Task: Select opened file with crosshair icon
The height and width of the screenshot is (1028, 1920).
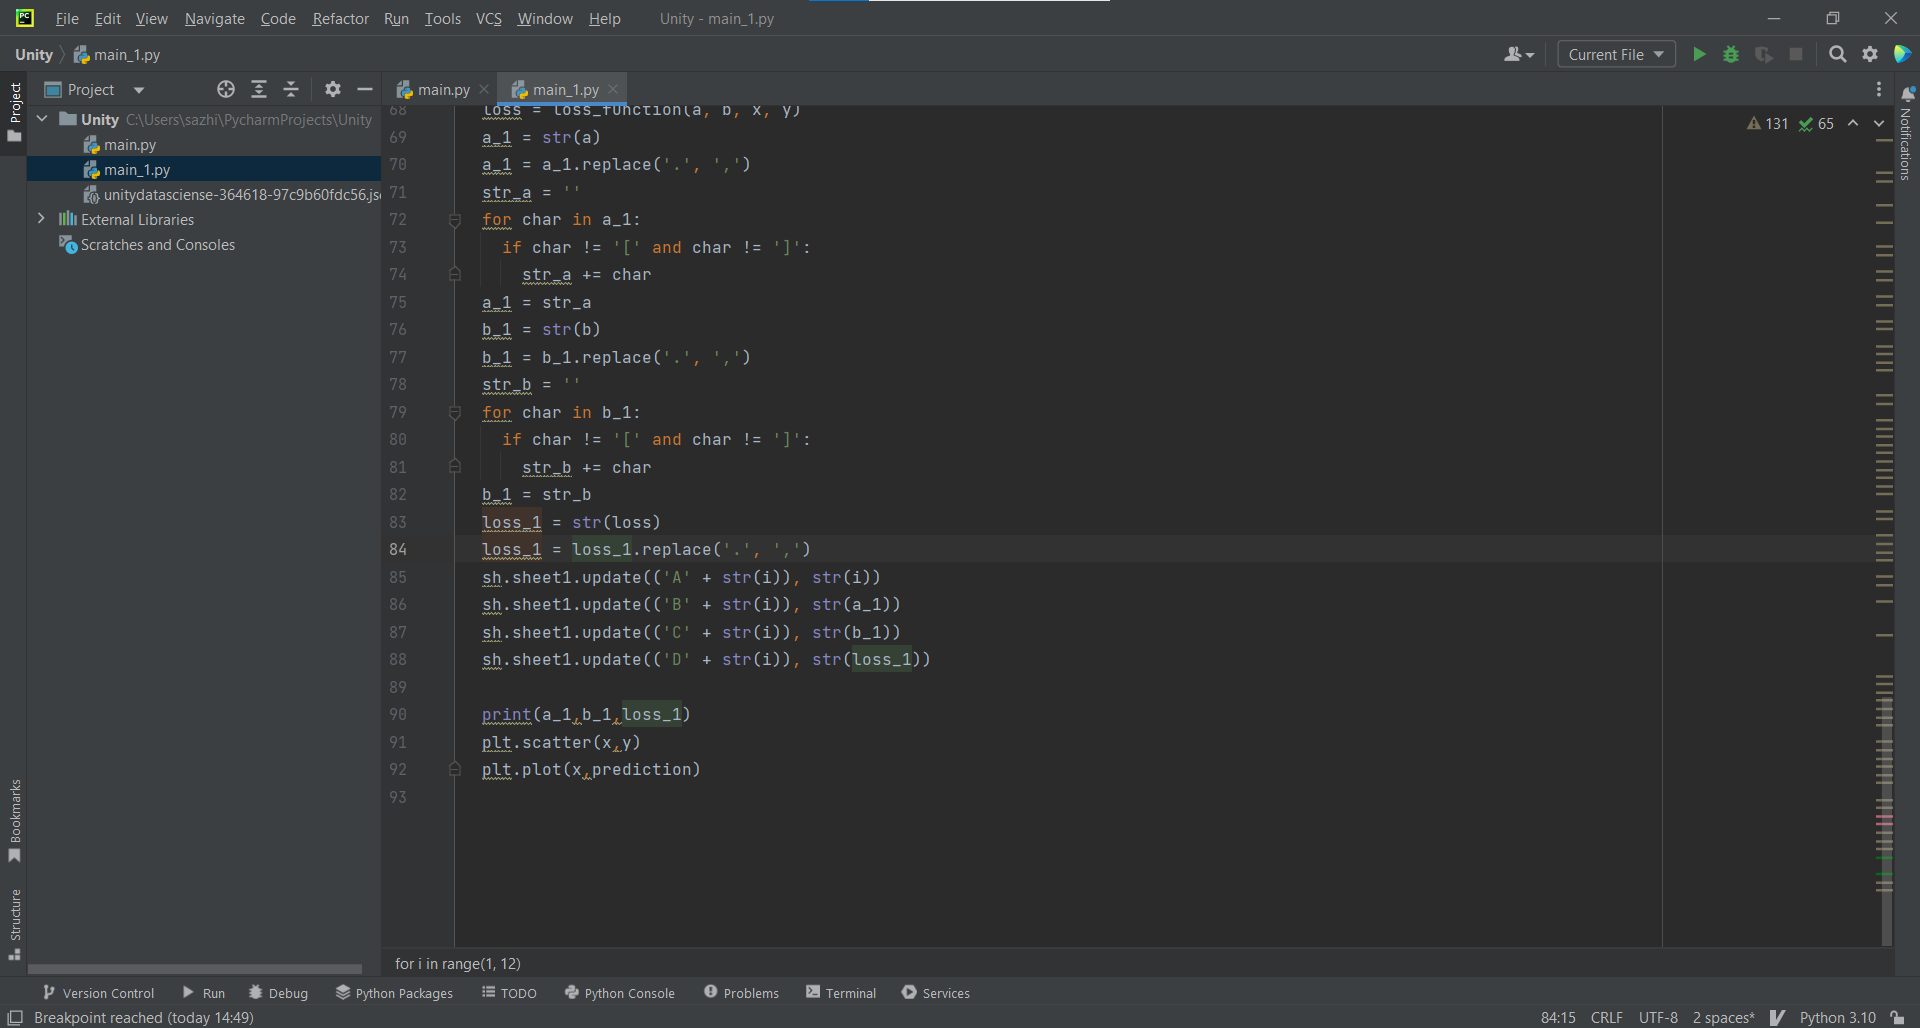Action: [225, 89]
